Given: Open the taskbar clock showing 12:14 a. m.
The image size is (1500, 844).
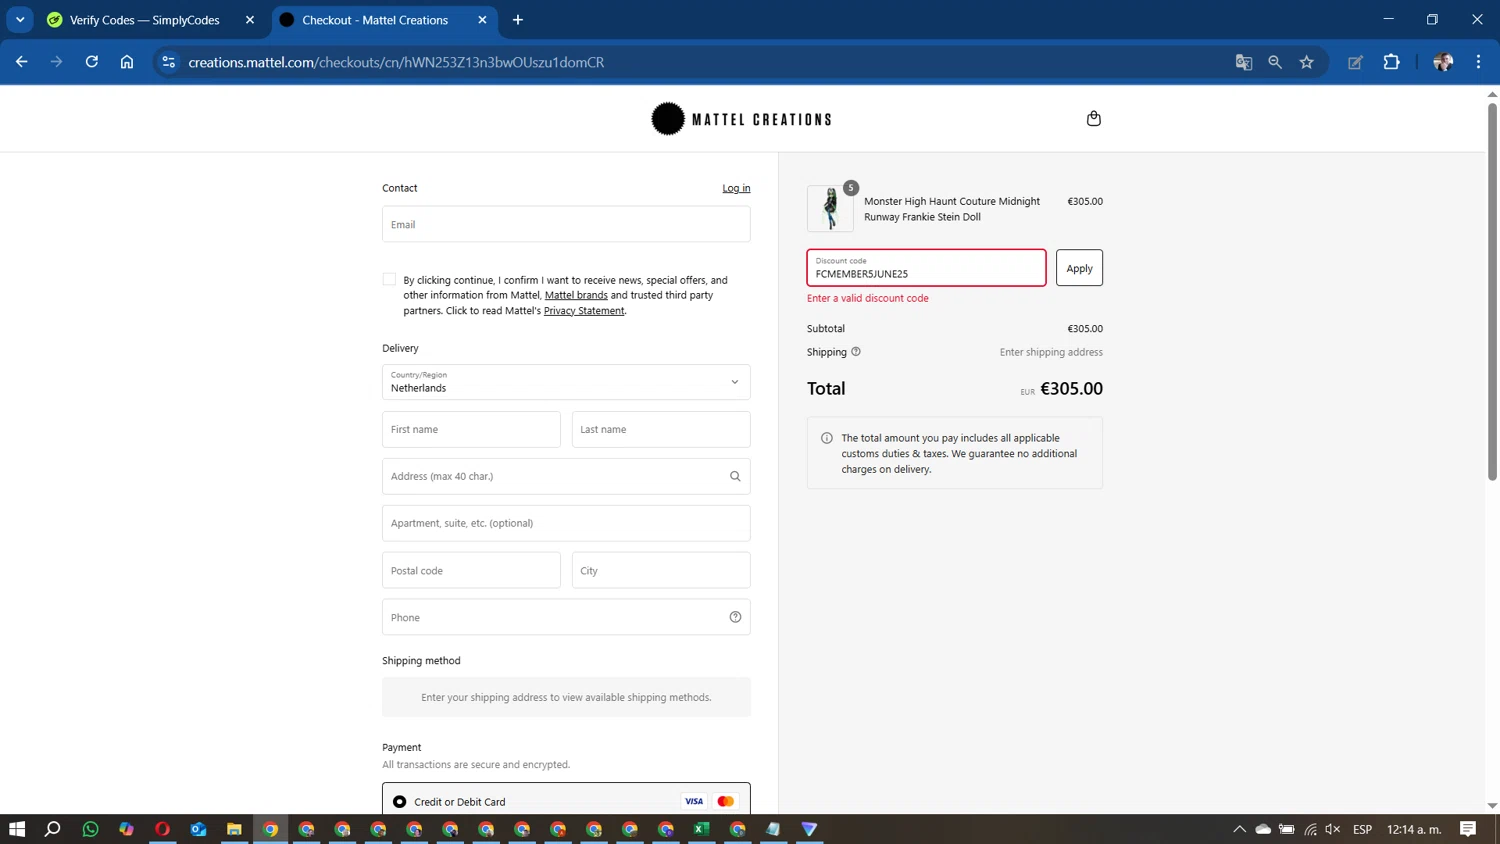Looking at the screenshot, I should (1414, 829).
